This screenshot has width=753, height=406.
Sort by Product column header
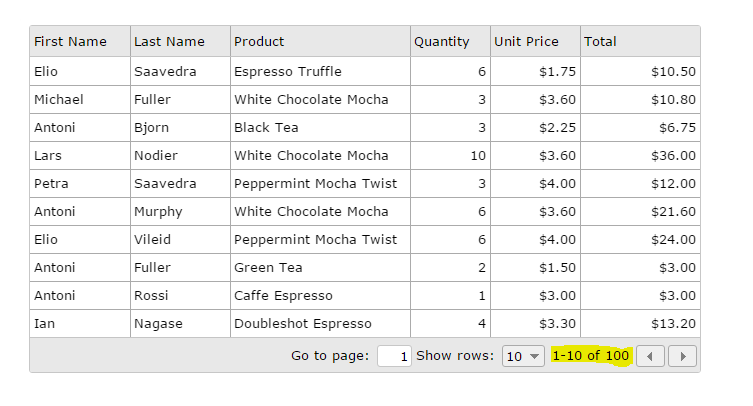pos(259,42)
